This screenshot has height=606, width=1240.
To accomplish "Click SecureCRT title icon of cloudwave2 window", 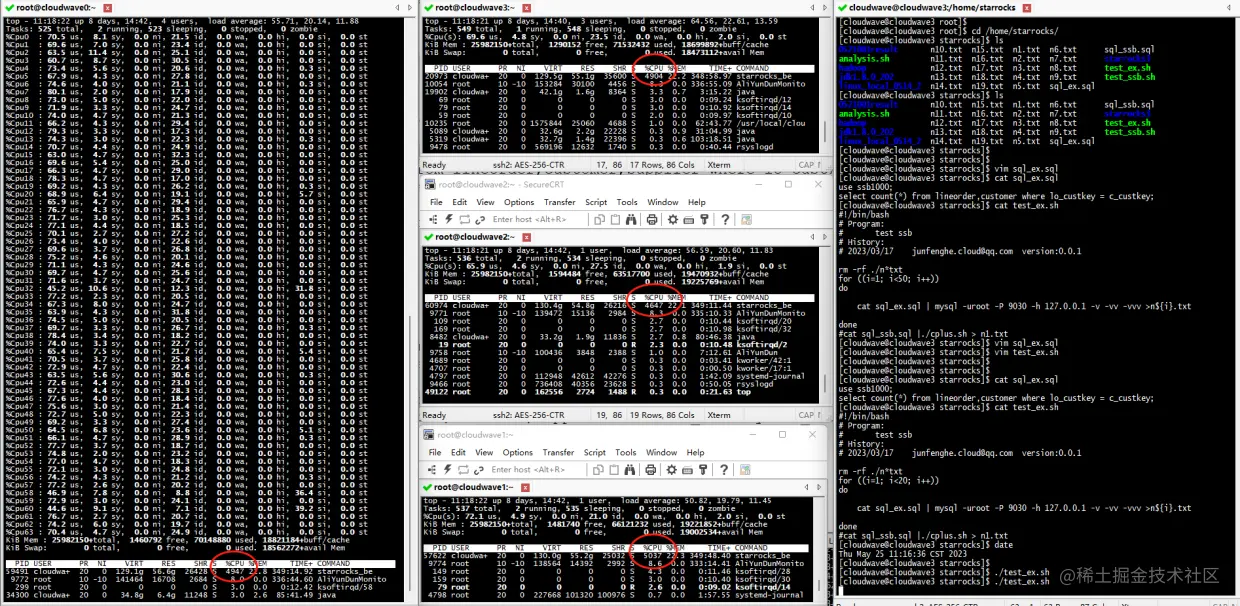I will 429,184.
